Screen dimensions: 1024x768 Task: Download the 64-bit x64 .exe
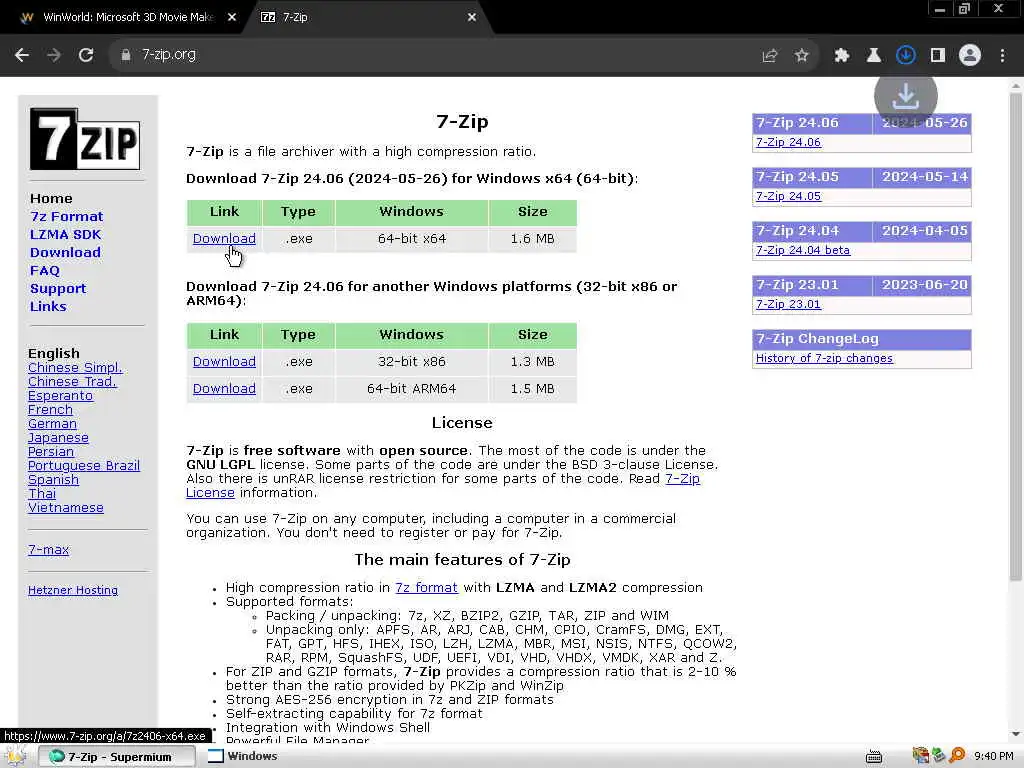coord(224,239)
